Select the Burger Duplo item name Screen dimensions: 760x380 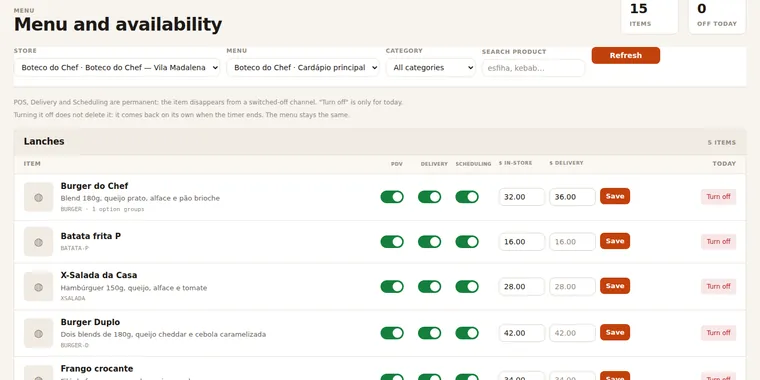tap(90, 322)
